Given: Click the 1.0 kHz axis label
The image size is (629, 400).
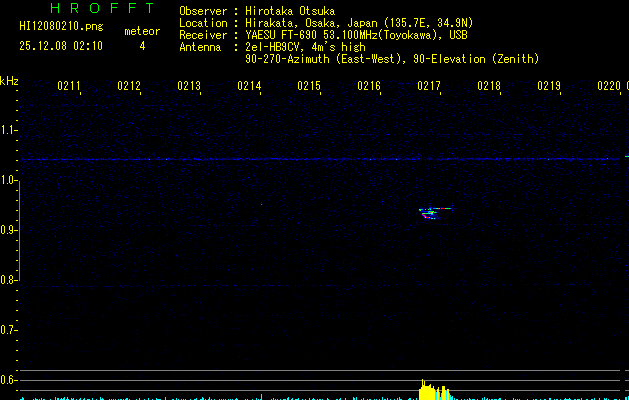Looking at the screenshot, I should [x=8, y=180].
